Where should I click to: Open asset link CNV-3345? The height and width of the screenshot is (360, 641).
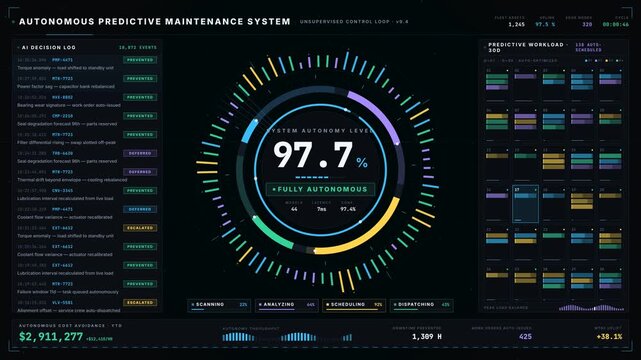pos(63,190)
